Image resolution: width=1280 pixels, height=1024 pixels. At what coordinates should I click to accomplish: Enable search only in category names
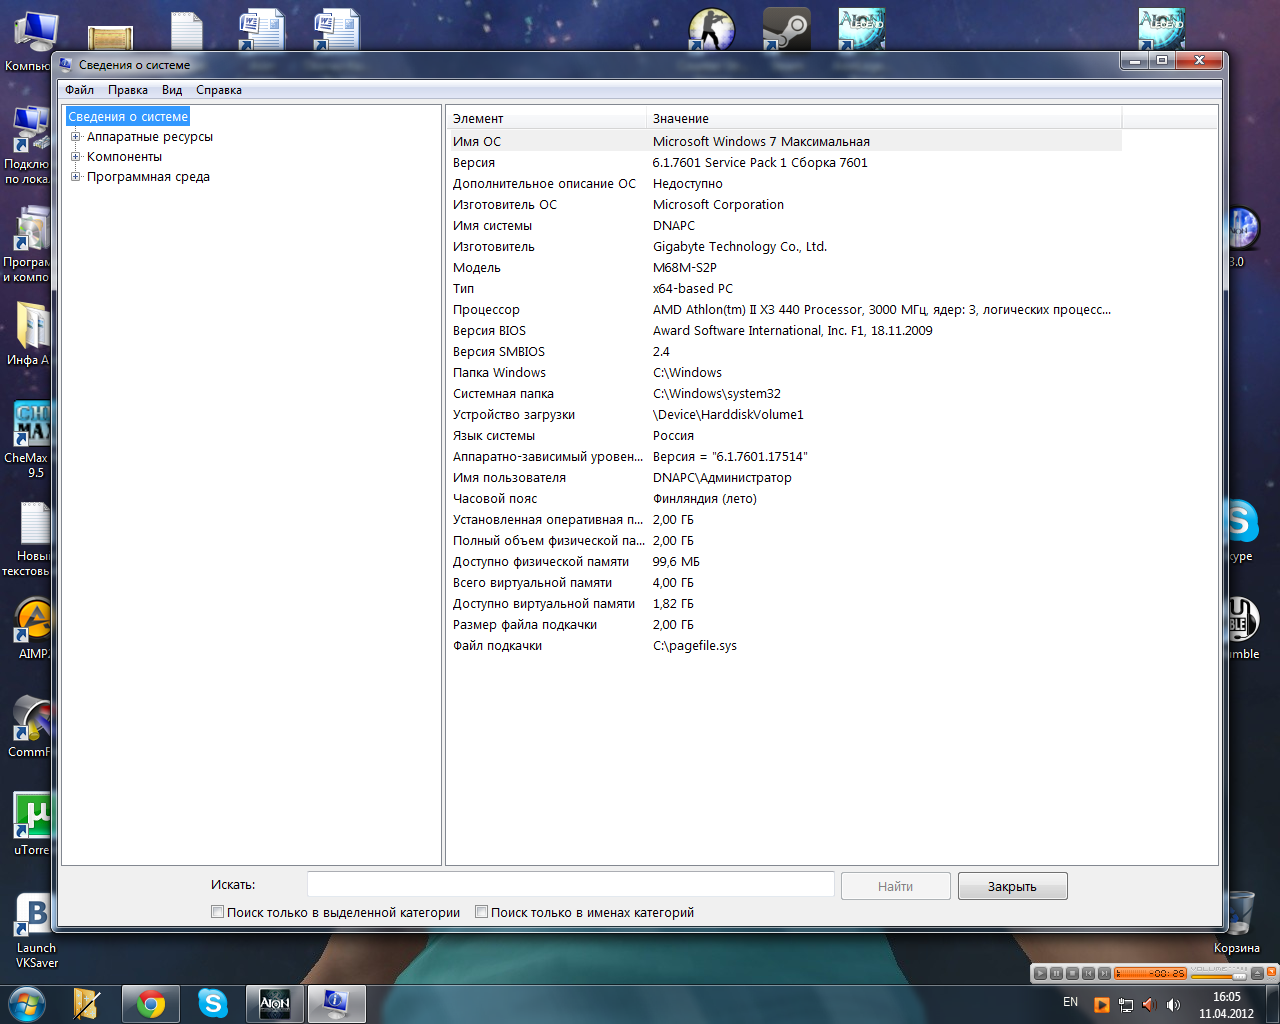(481, 912)
